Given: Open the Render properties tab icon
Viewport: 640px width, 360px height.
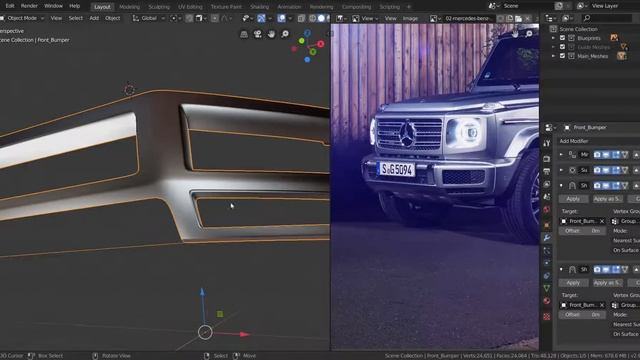Looking at the screenshot, I should [547, 159].
